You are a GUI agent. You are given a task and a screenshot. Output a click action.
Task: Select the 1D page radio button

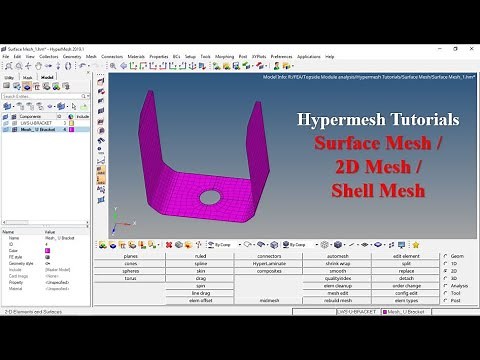pos(446,264)
